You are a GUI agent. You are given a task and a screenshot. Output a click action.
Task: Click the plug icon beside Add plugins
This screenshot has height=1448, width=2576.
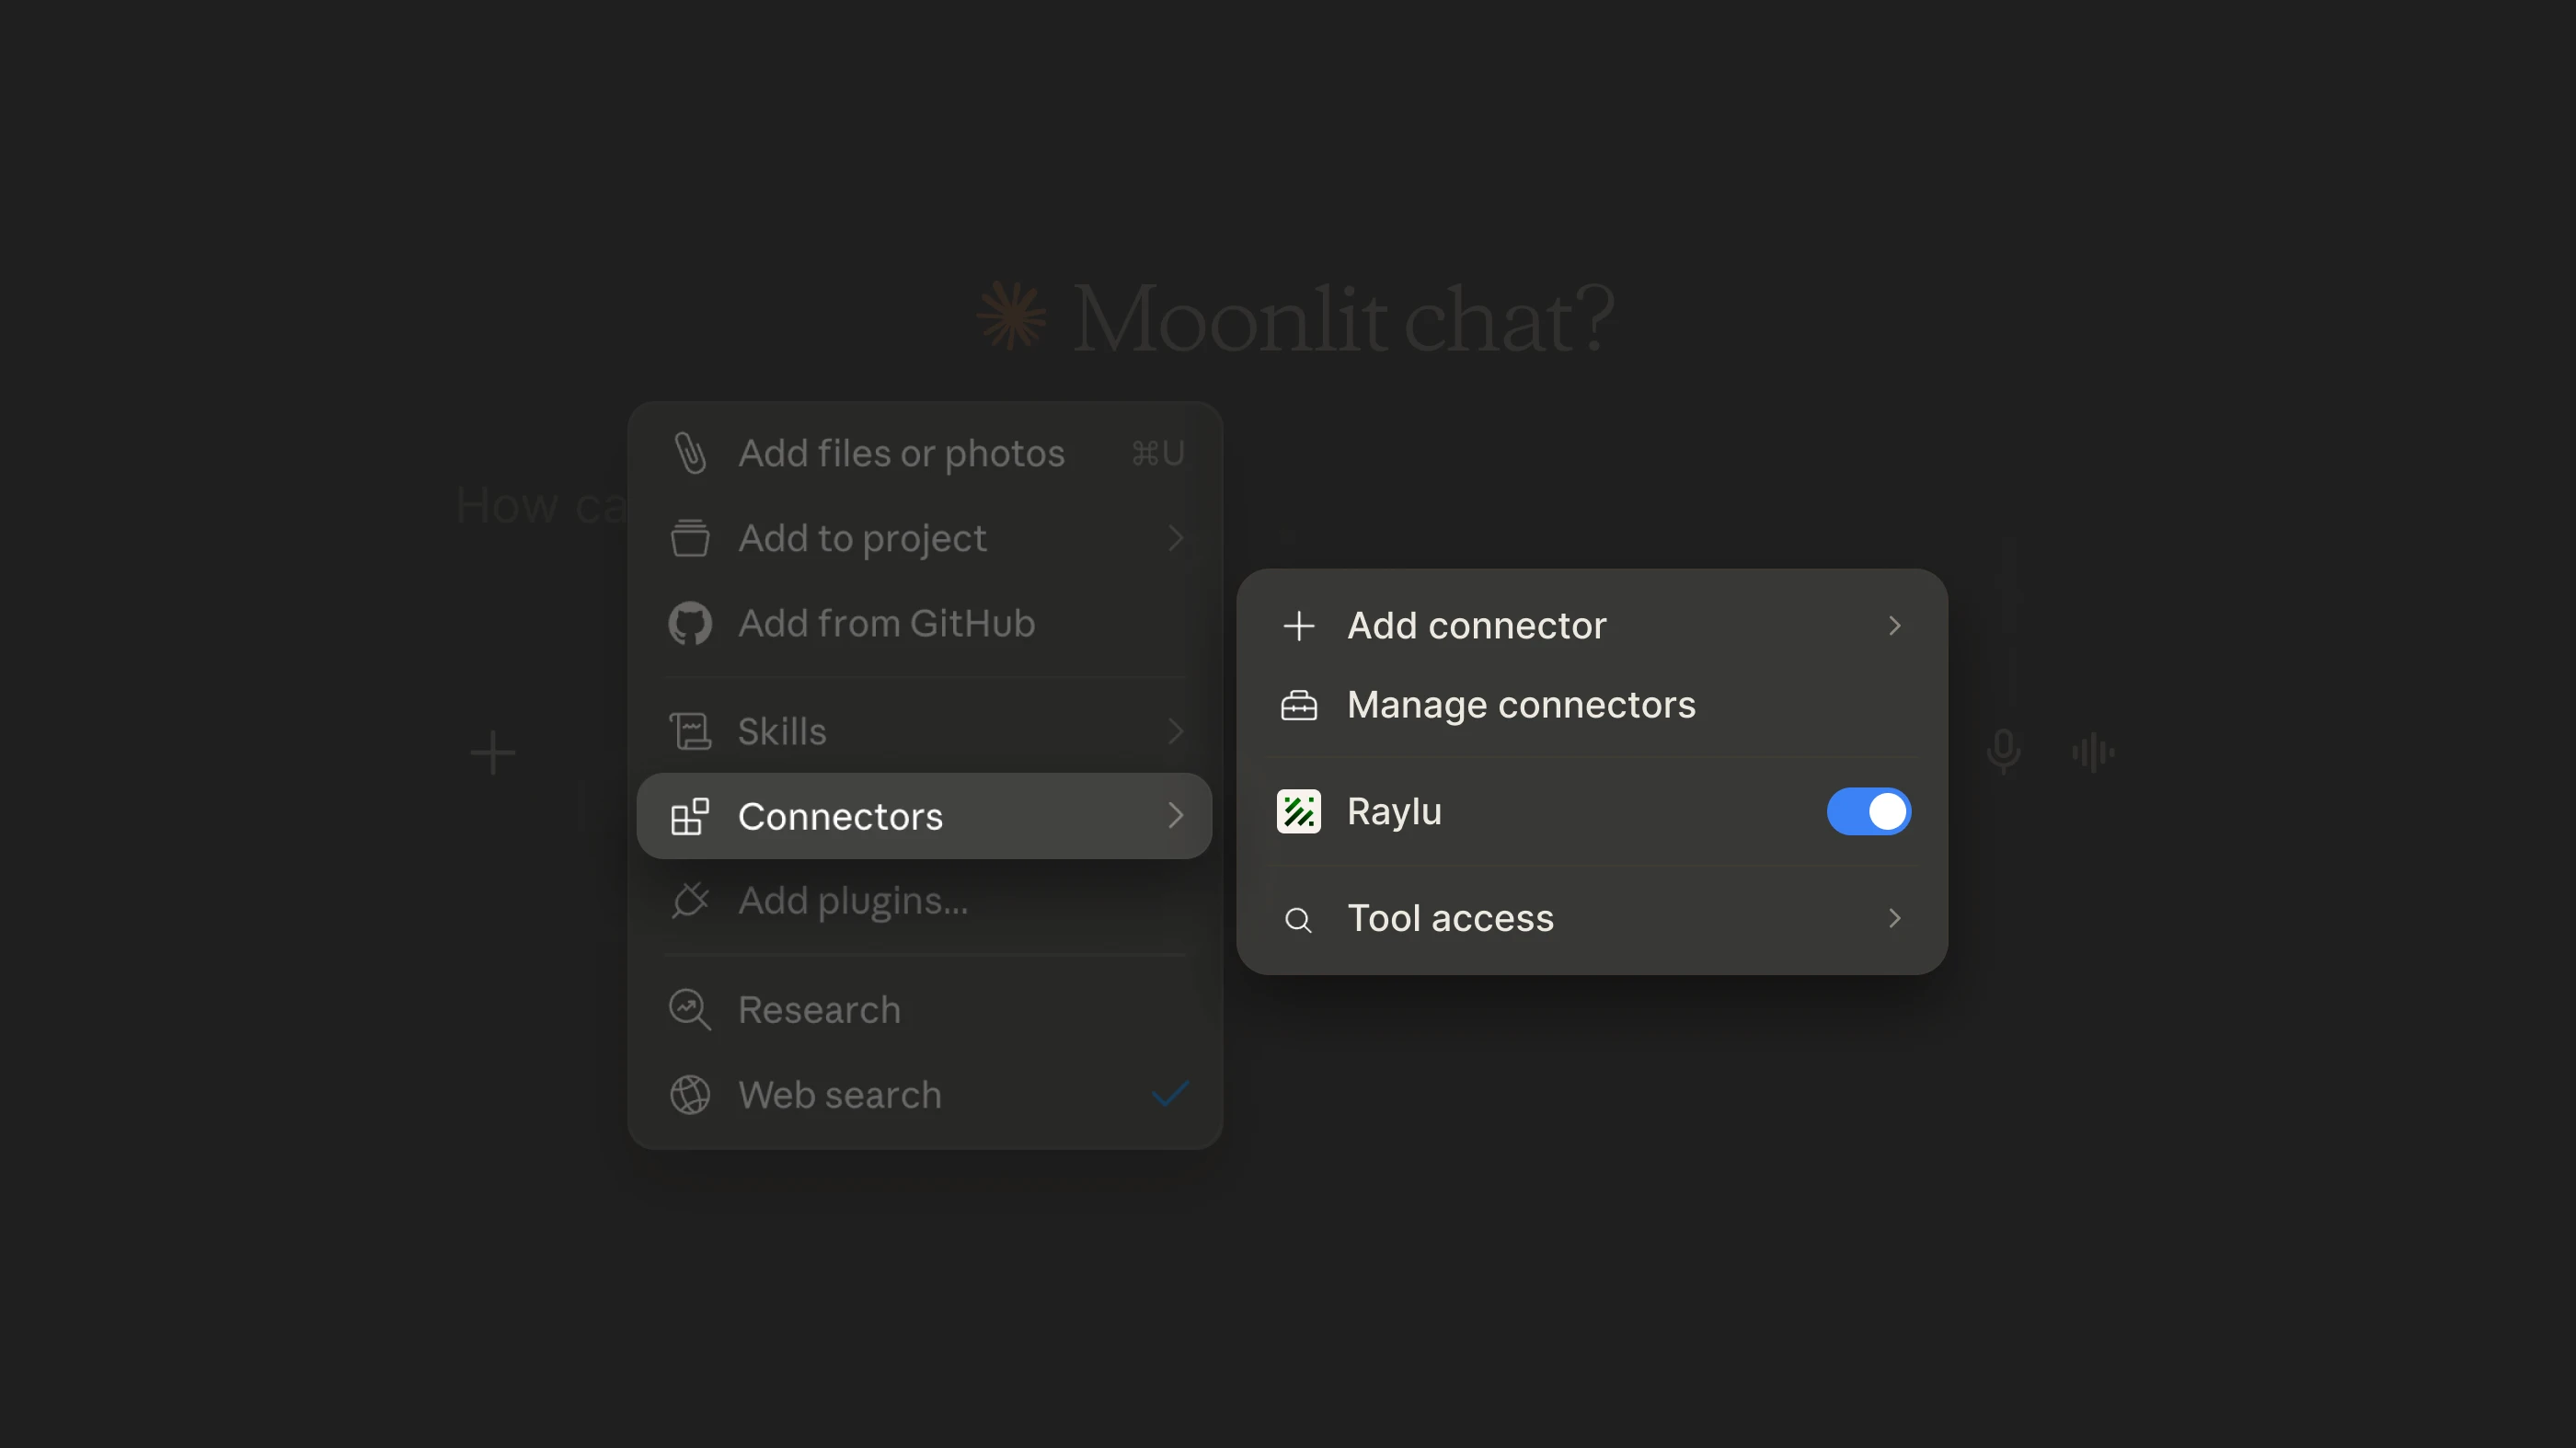(690, 900)
